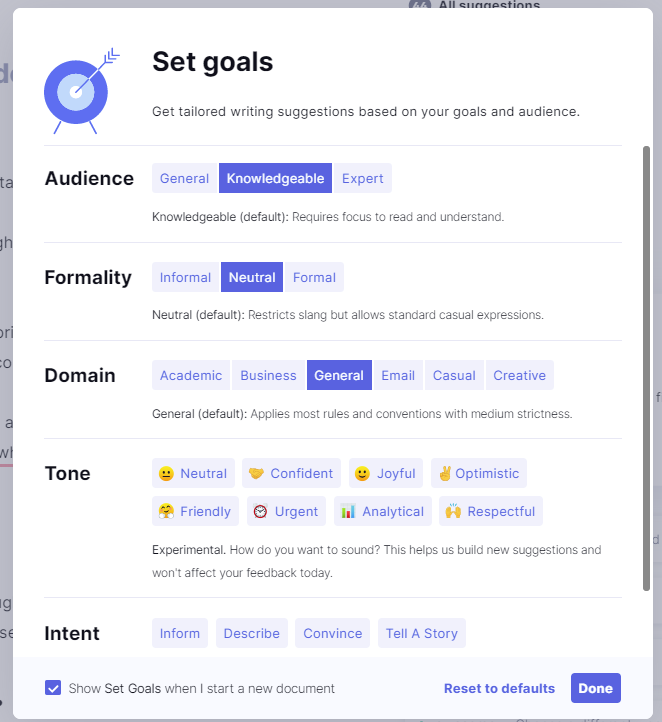Set Intent to Convince
This screenshot has width=662, height=722.
click(x=332, y=633)
